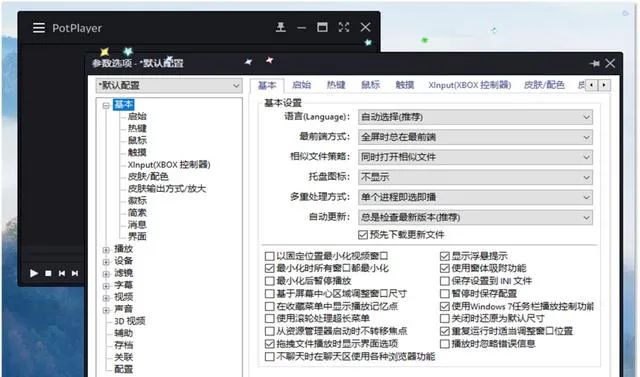Select 配置 in the settings tree
Image resolution: width=640 pixels, height=377 pixels.
tap(124, 369)
